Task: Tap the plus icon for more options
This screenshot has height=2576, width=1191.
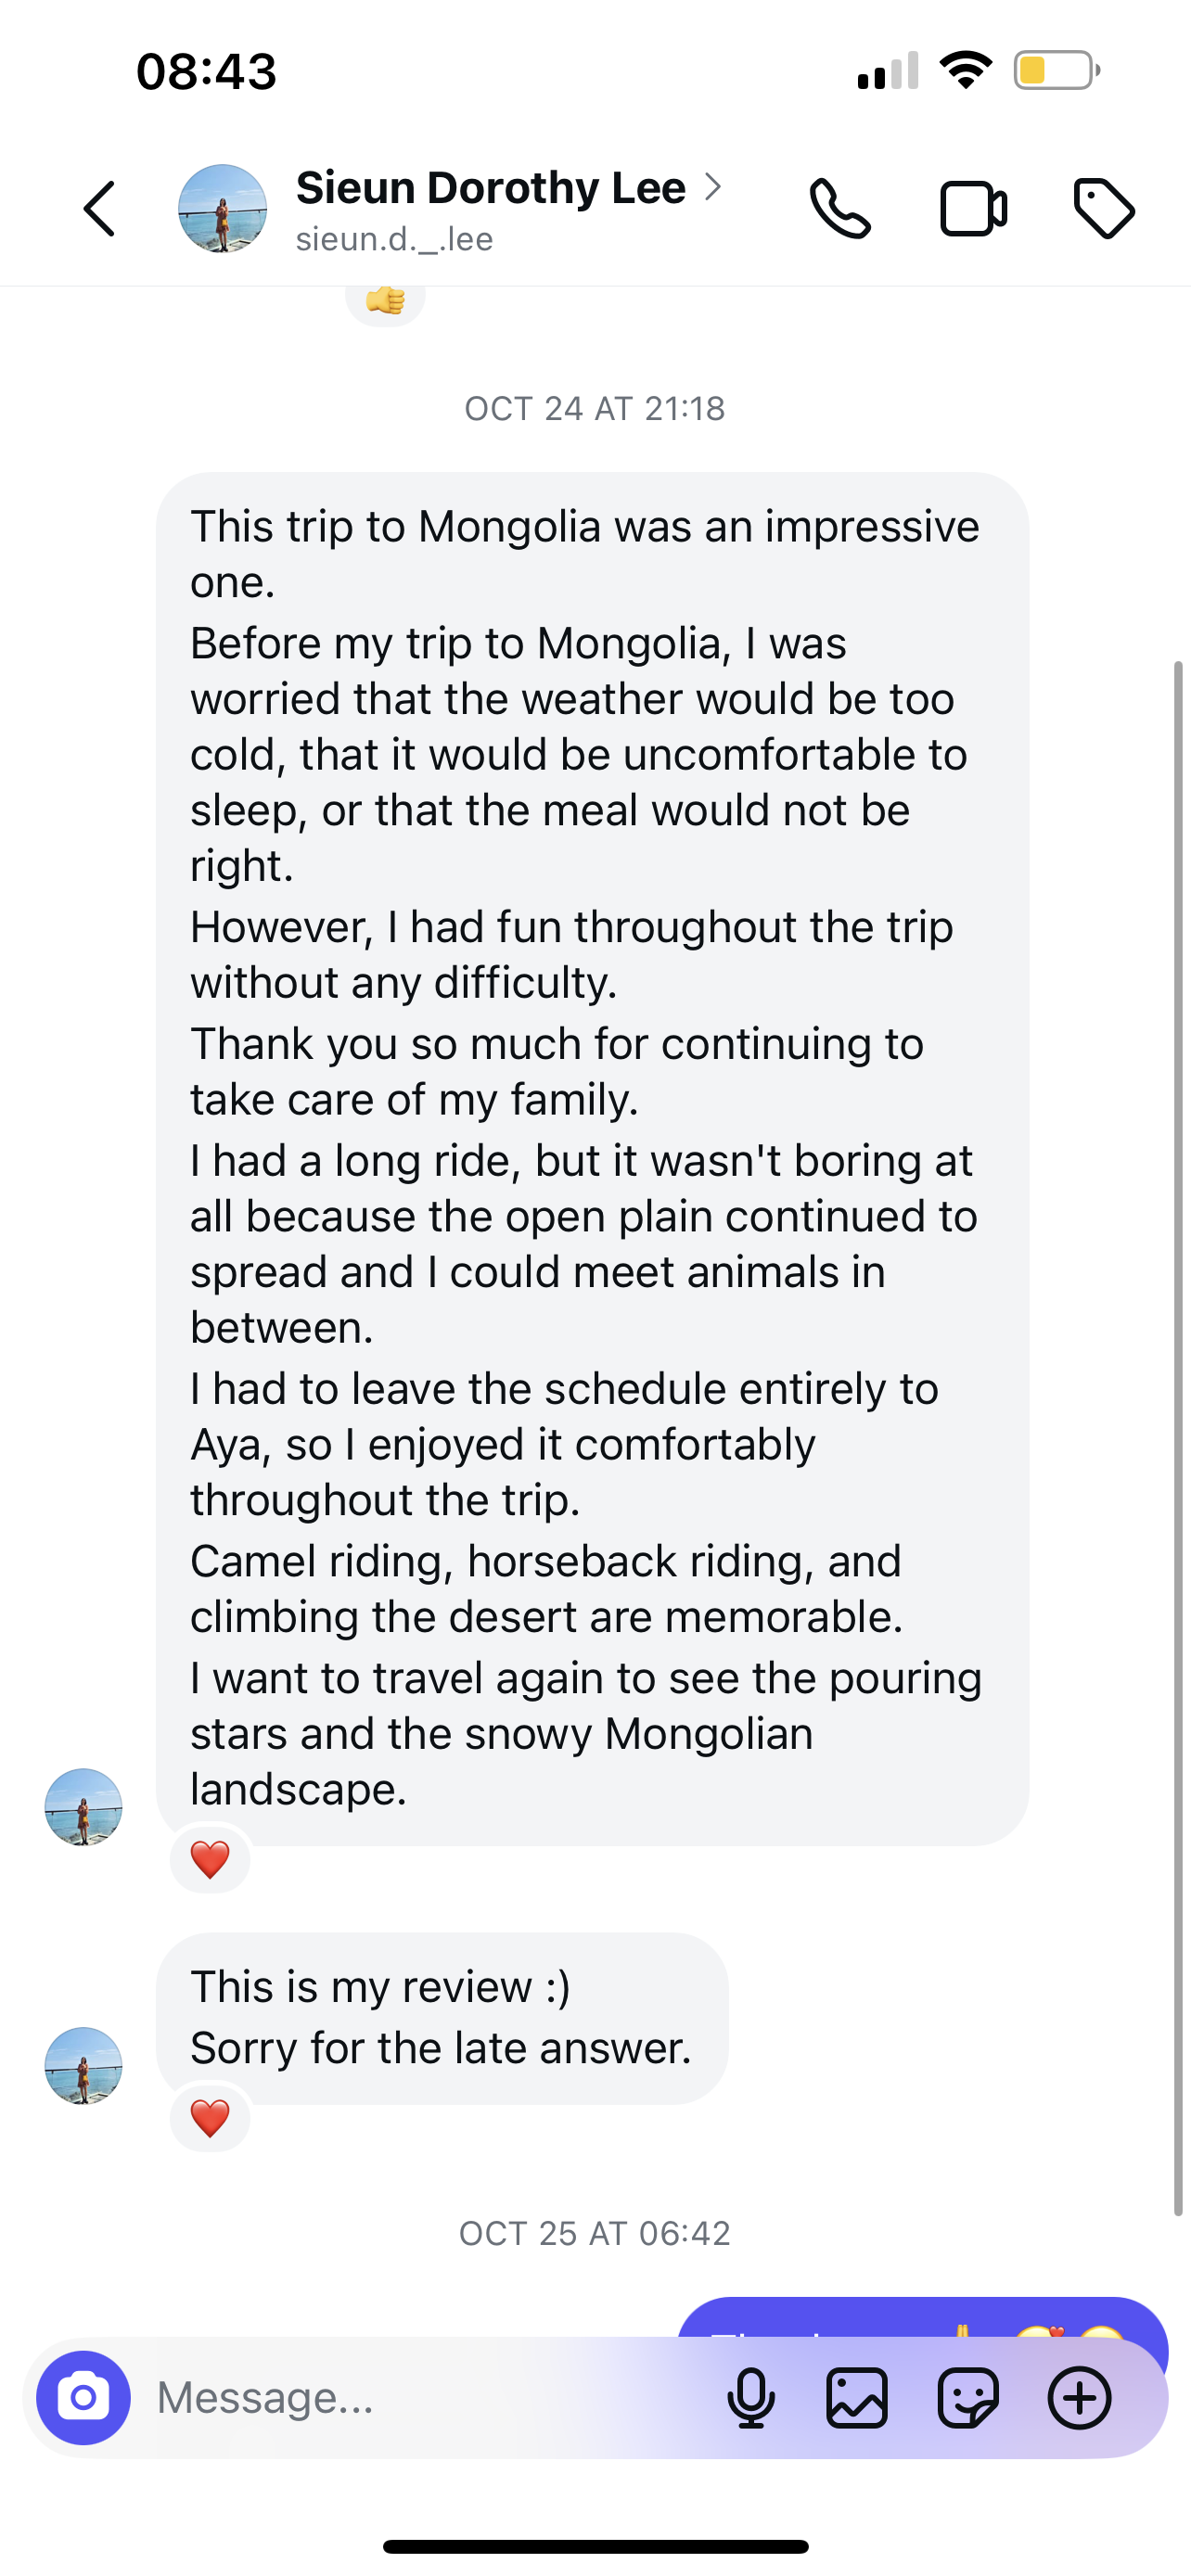Action: pos(1079,2397)
